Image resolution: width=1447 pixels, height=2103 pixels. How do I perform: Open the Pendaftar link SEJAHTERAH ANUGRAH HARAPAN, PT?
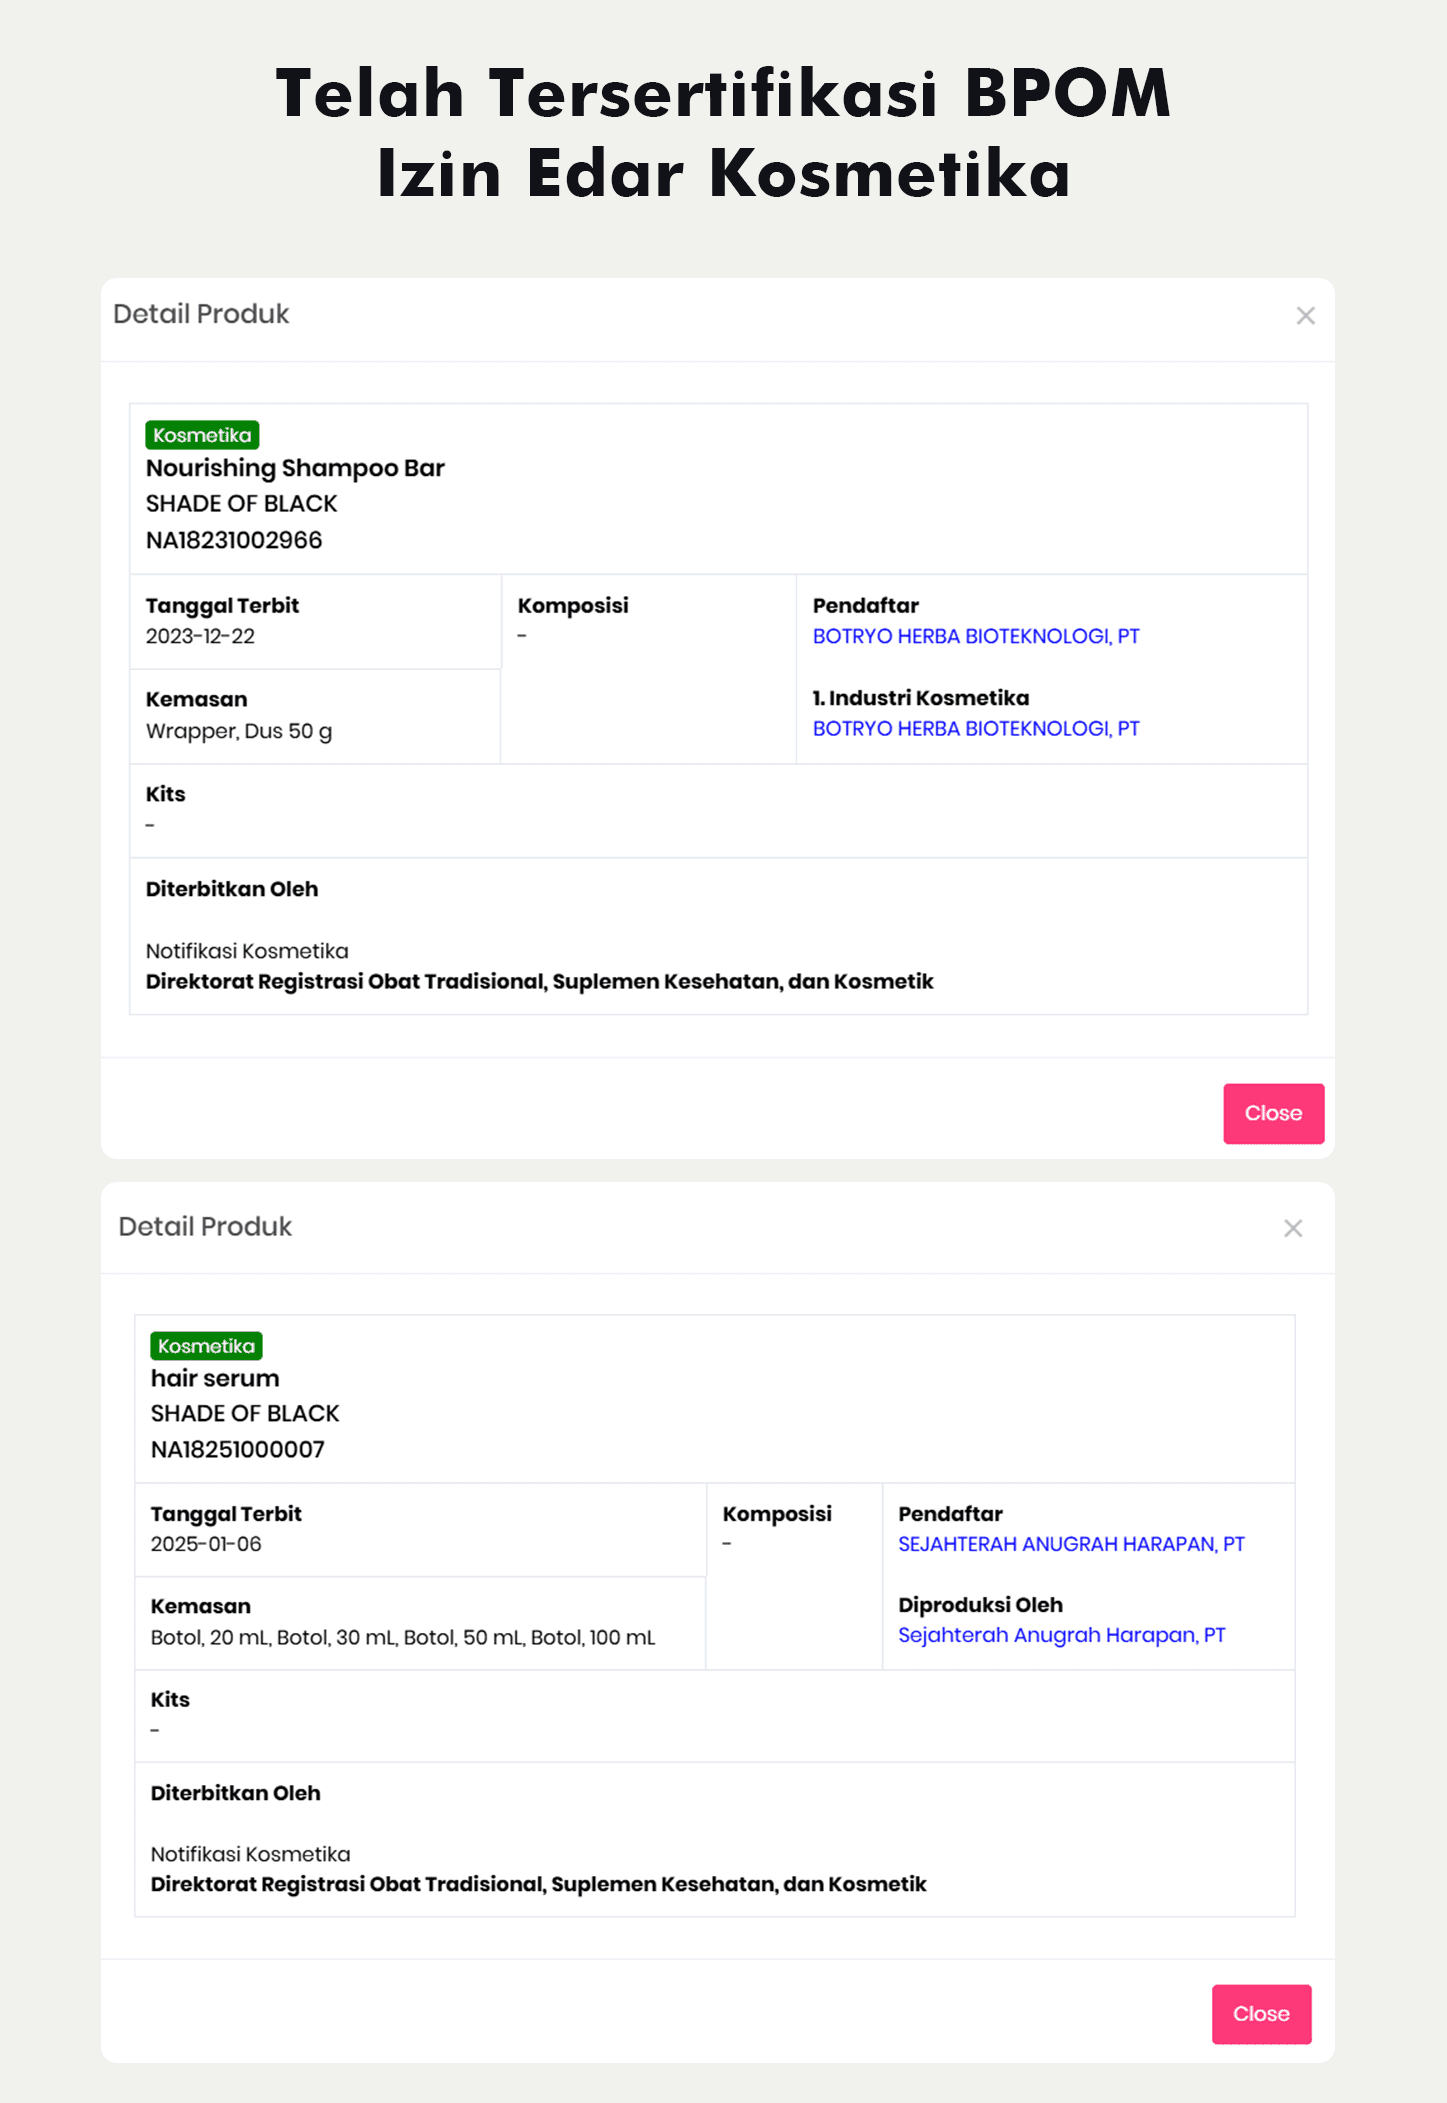pos(1071,1544)
